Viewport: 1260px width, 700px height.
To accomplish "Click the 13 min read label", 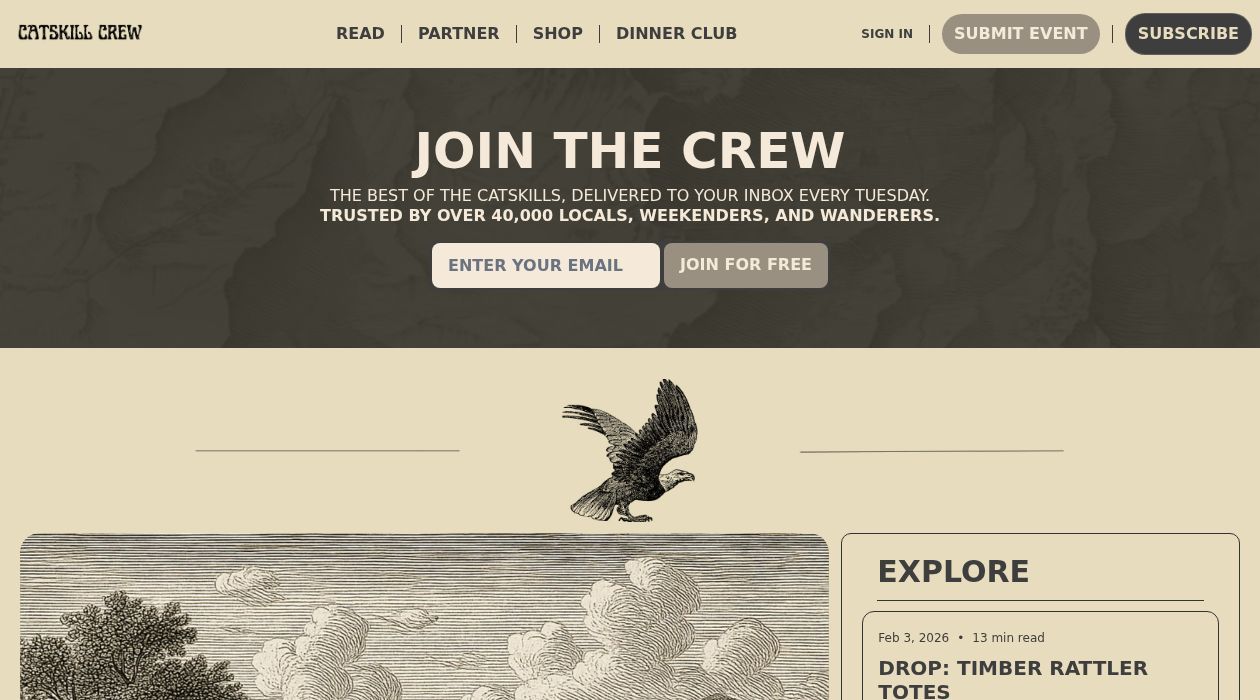I will tap(1008, 638).
